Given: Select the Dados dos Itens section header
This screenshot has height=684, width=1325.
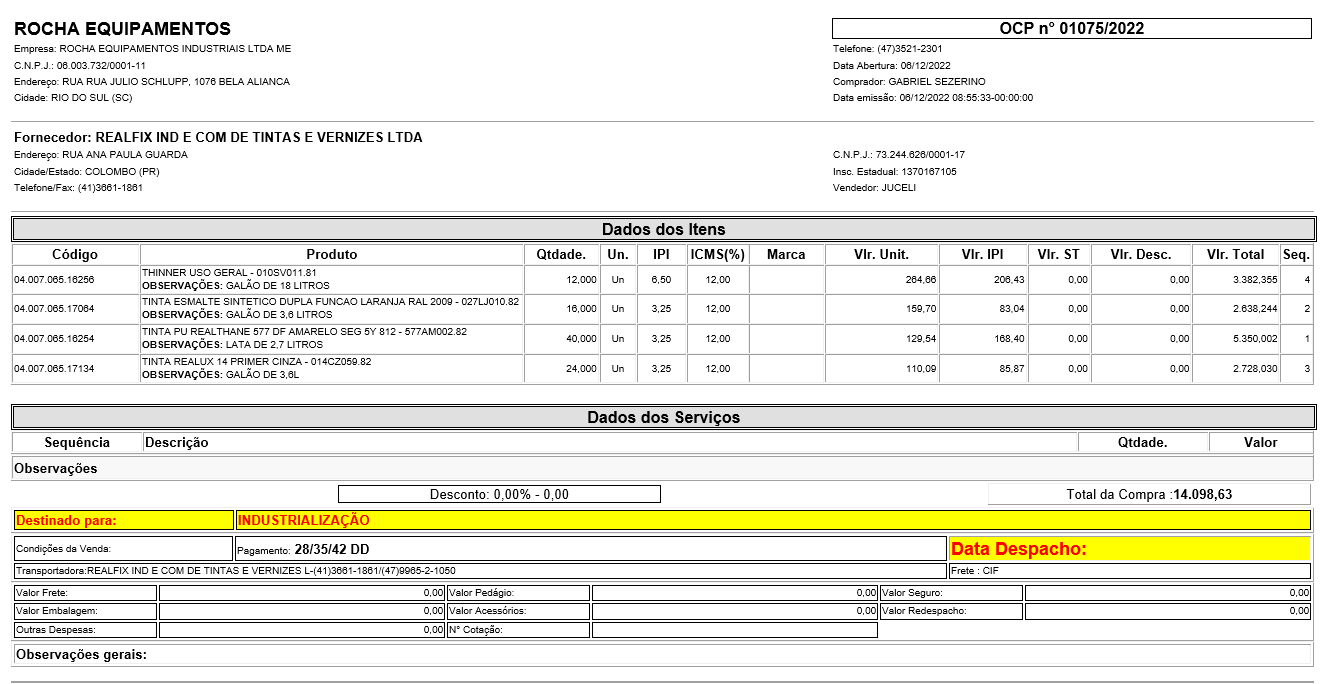Looking at the screenshot, I should point(663,229).
